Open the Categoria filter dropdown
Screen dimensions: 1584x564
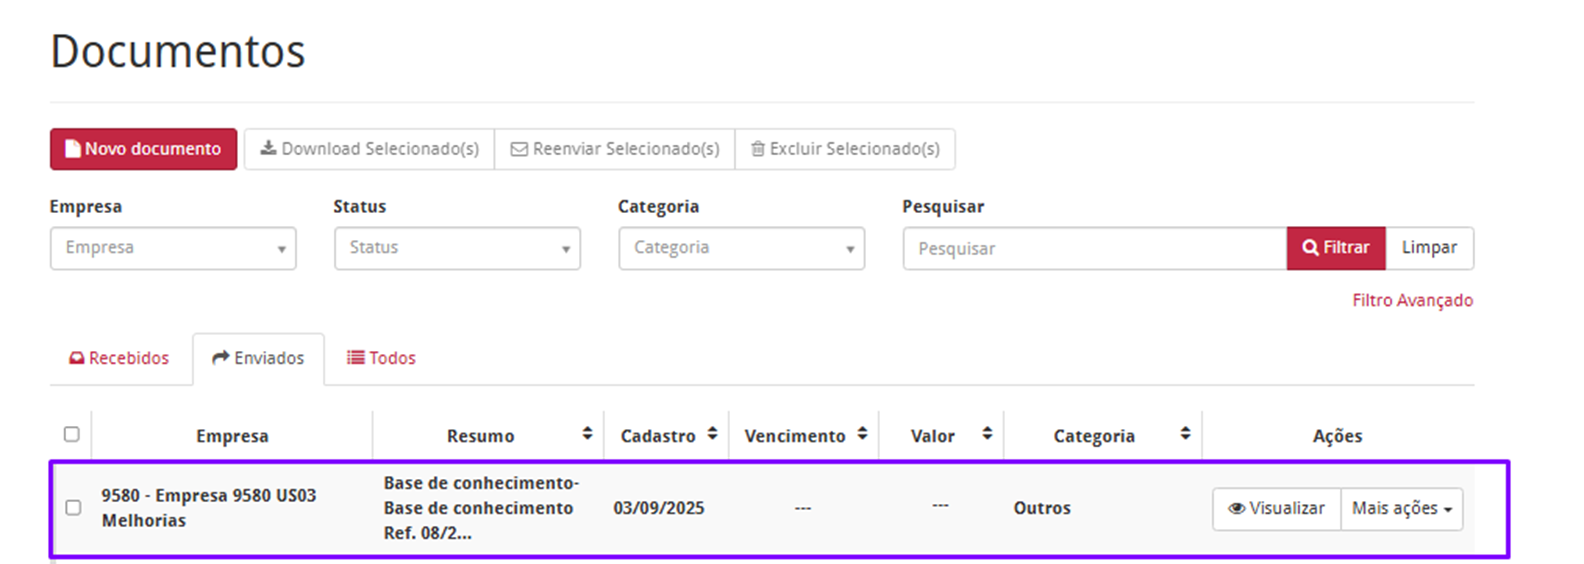[741, 248]
